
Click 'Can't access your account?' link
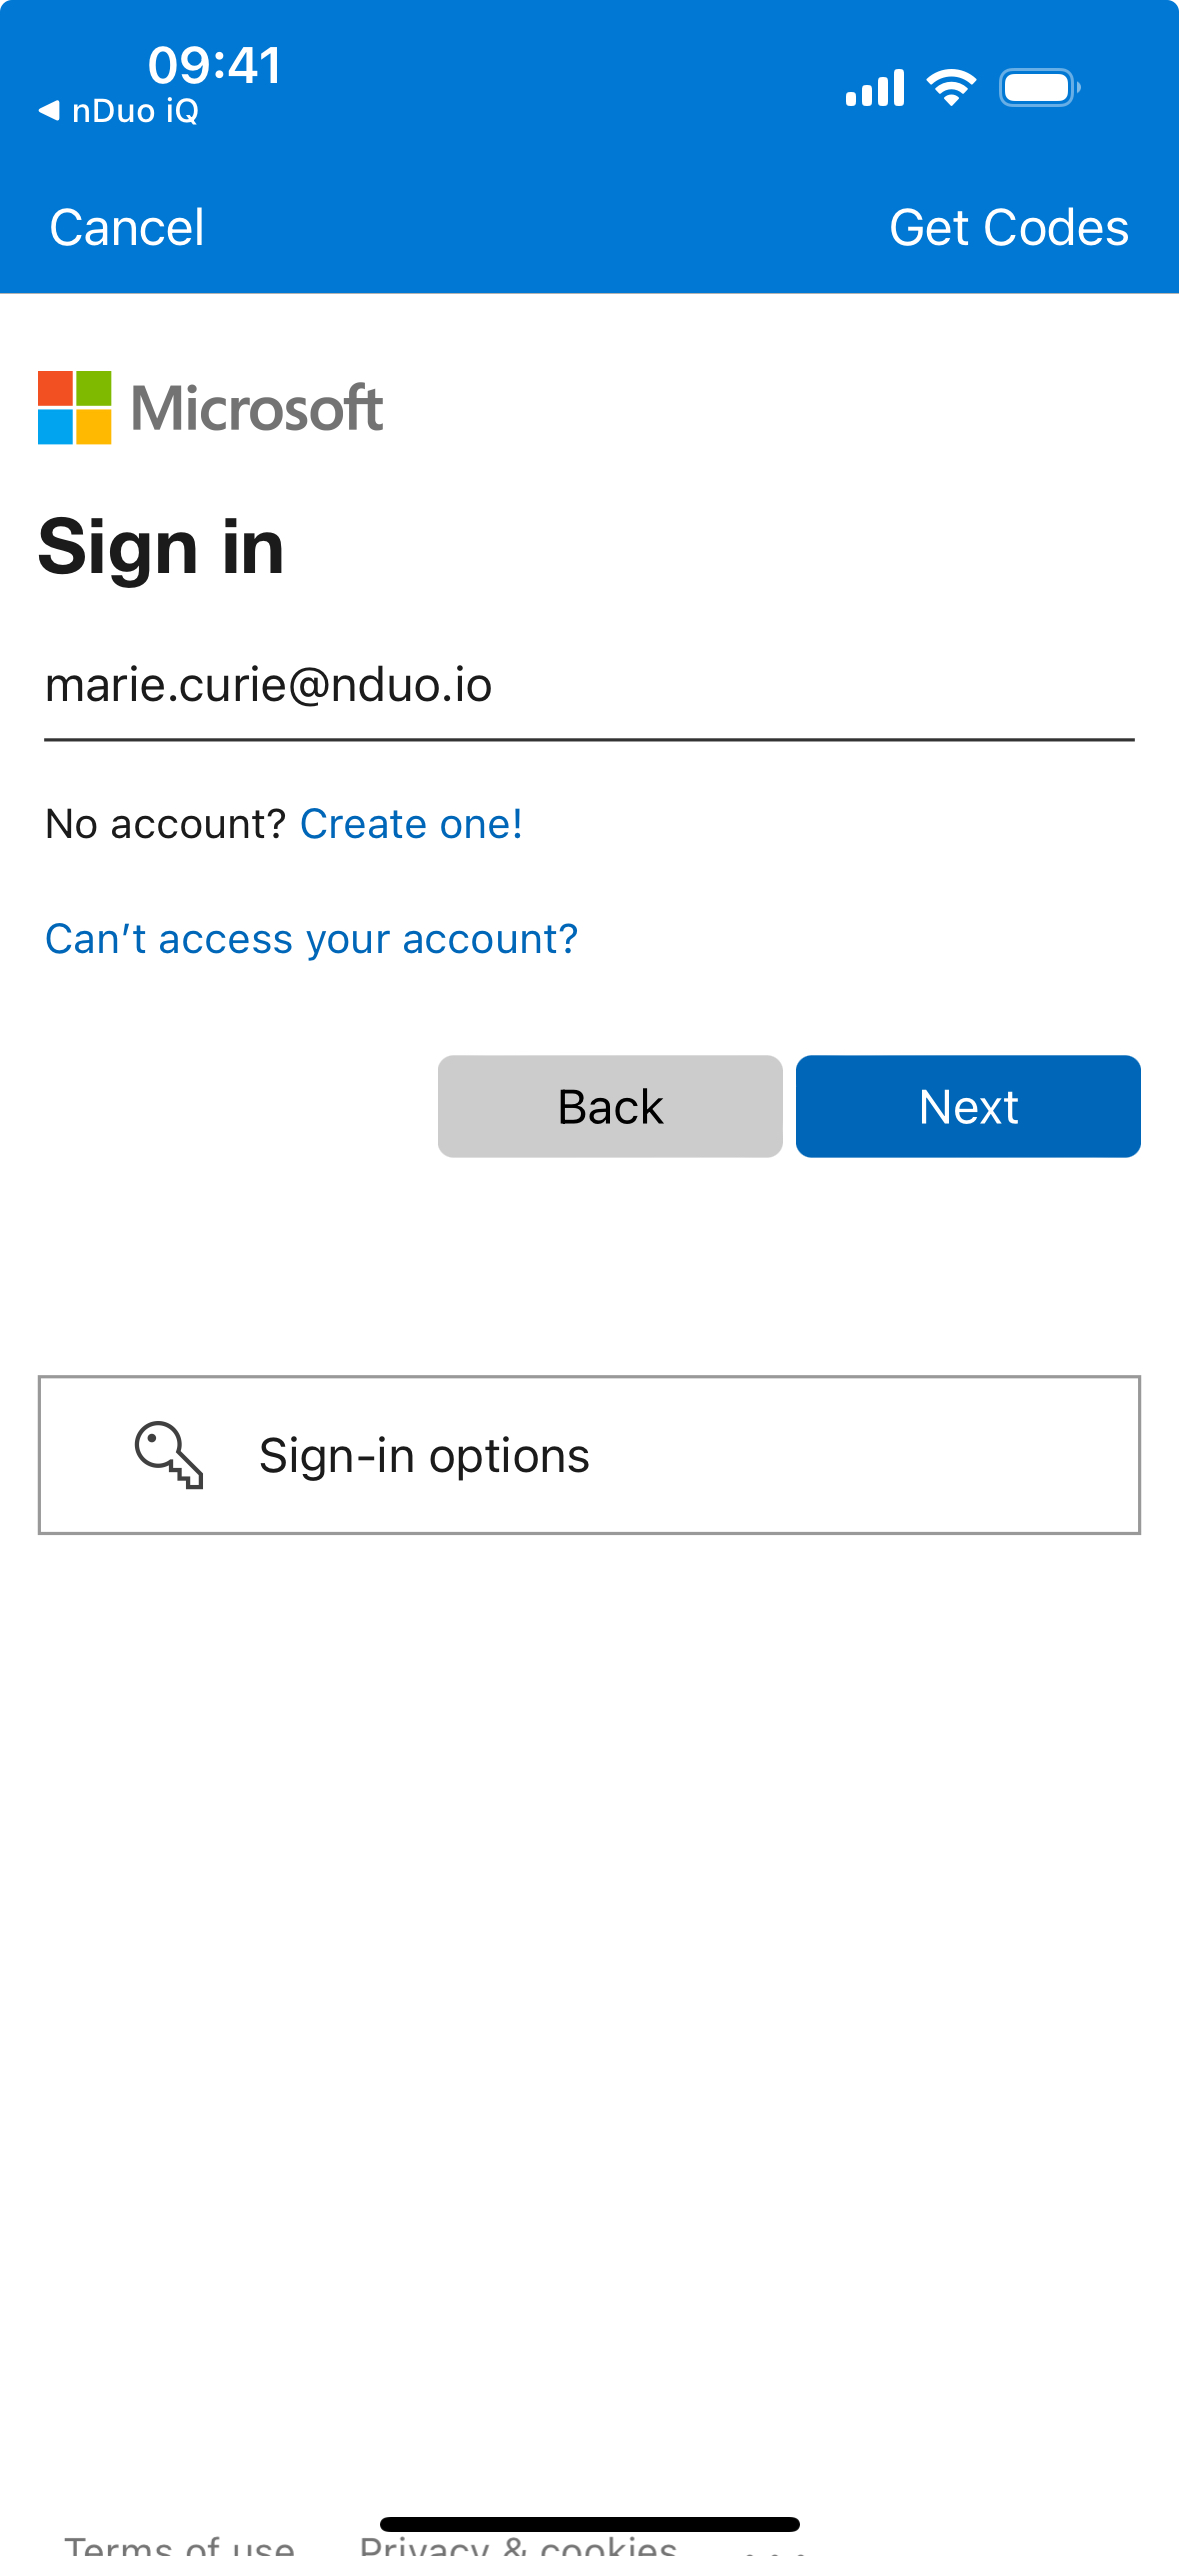(312, 940)
